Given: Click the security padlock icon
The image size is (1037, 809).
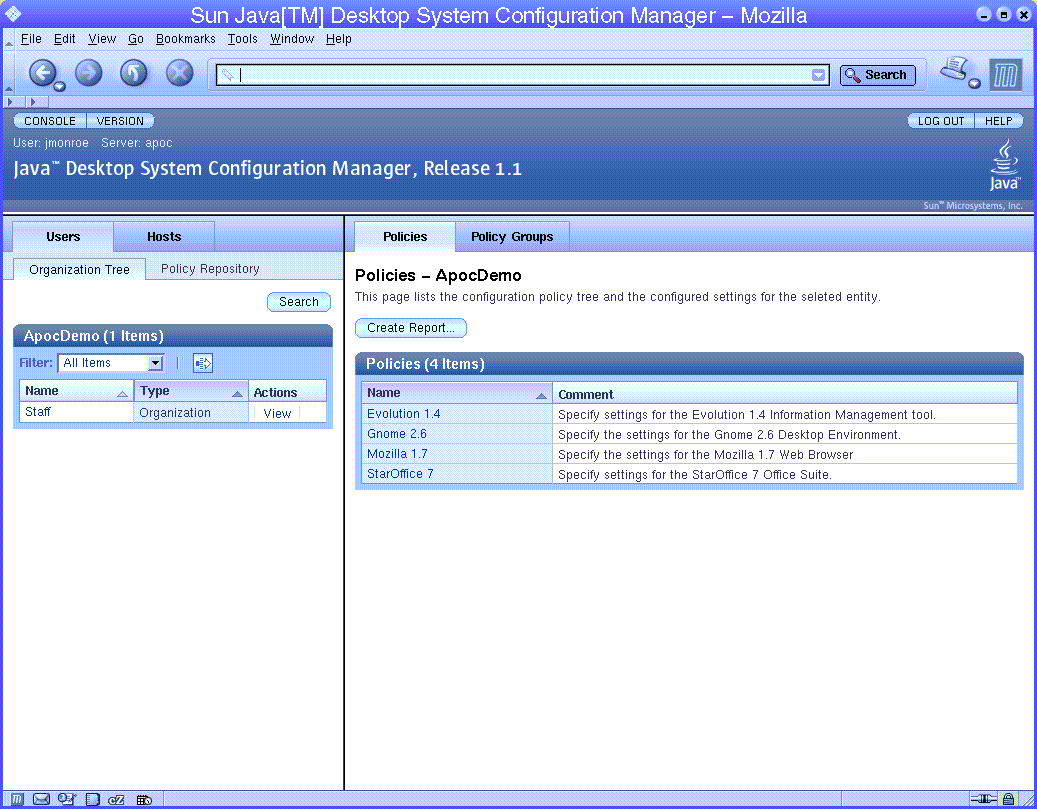Looking at the screenshot, I should (1008, 799).
